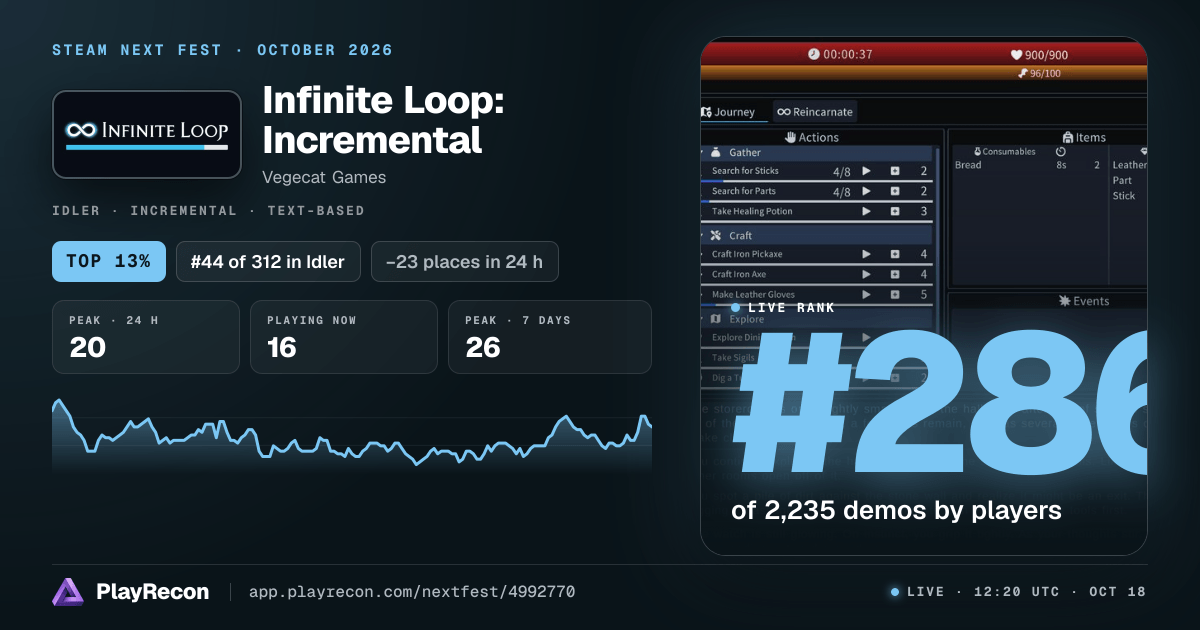Click the crossed tools icon next to Craft
Image resolution: width=1200 pixels, height=630 pixels.
tap(715, 236)
